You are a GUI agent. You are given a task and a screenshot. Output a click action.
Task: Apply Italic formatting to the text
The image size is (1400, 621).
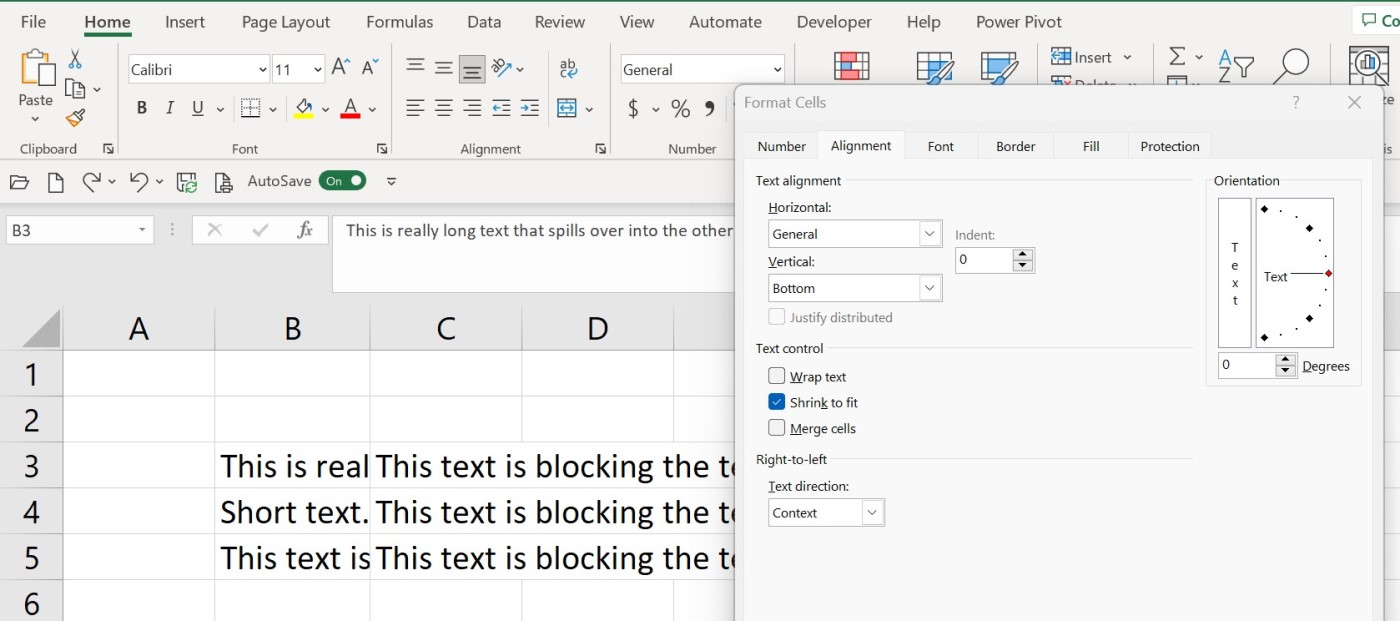point(169,109)
